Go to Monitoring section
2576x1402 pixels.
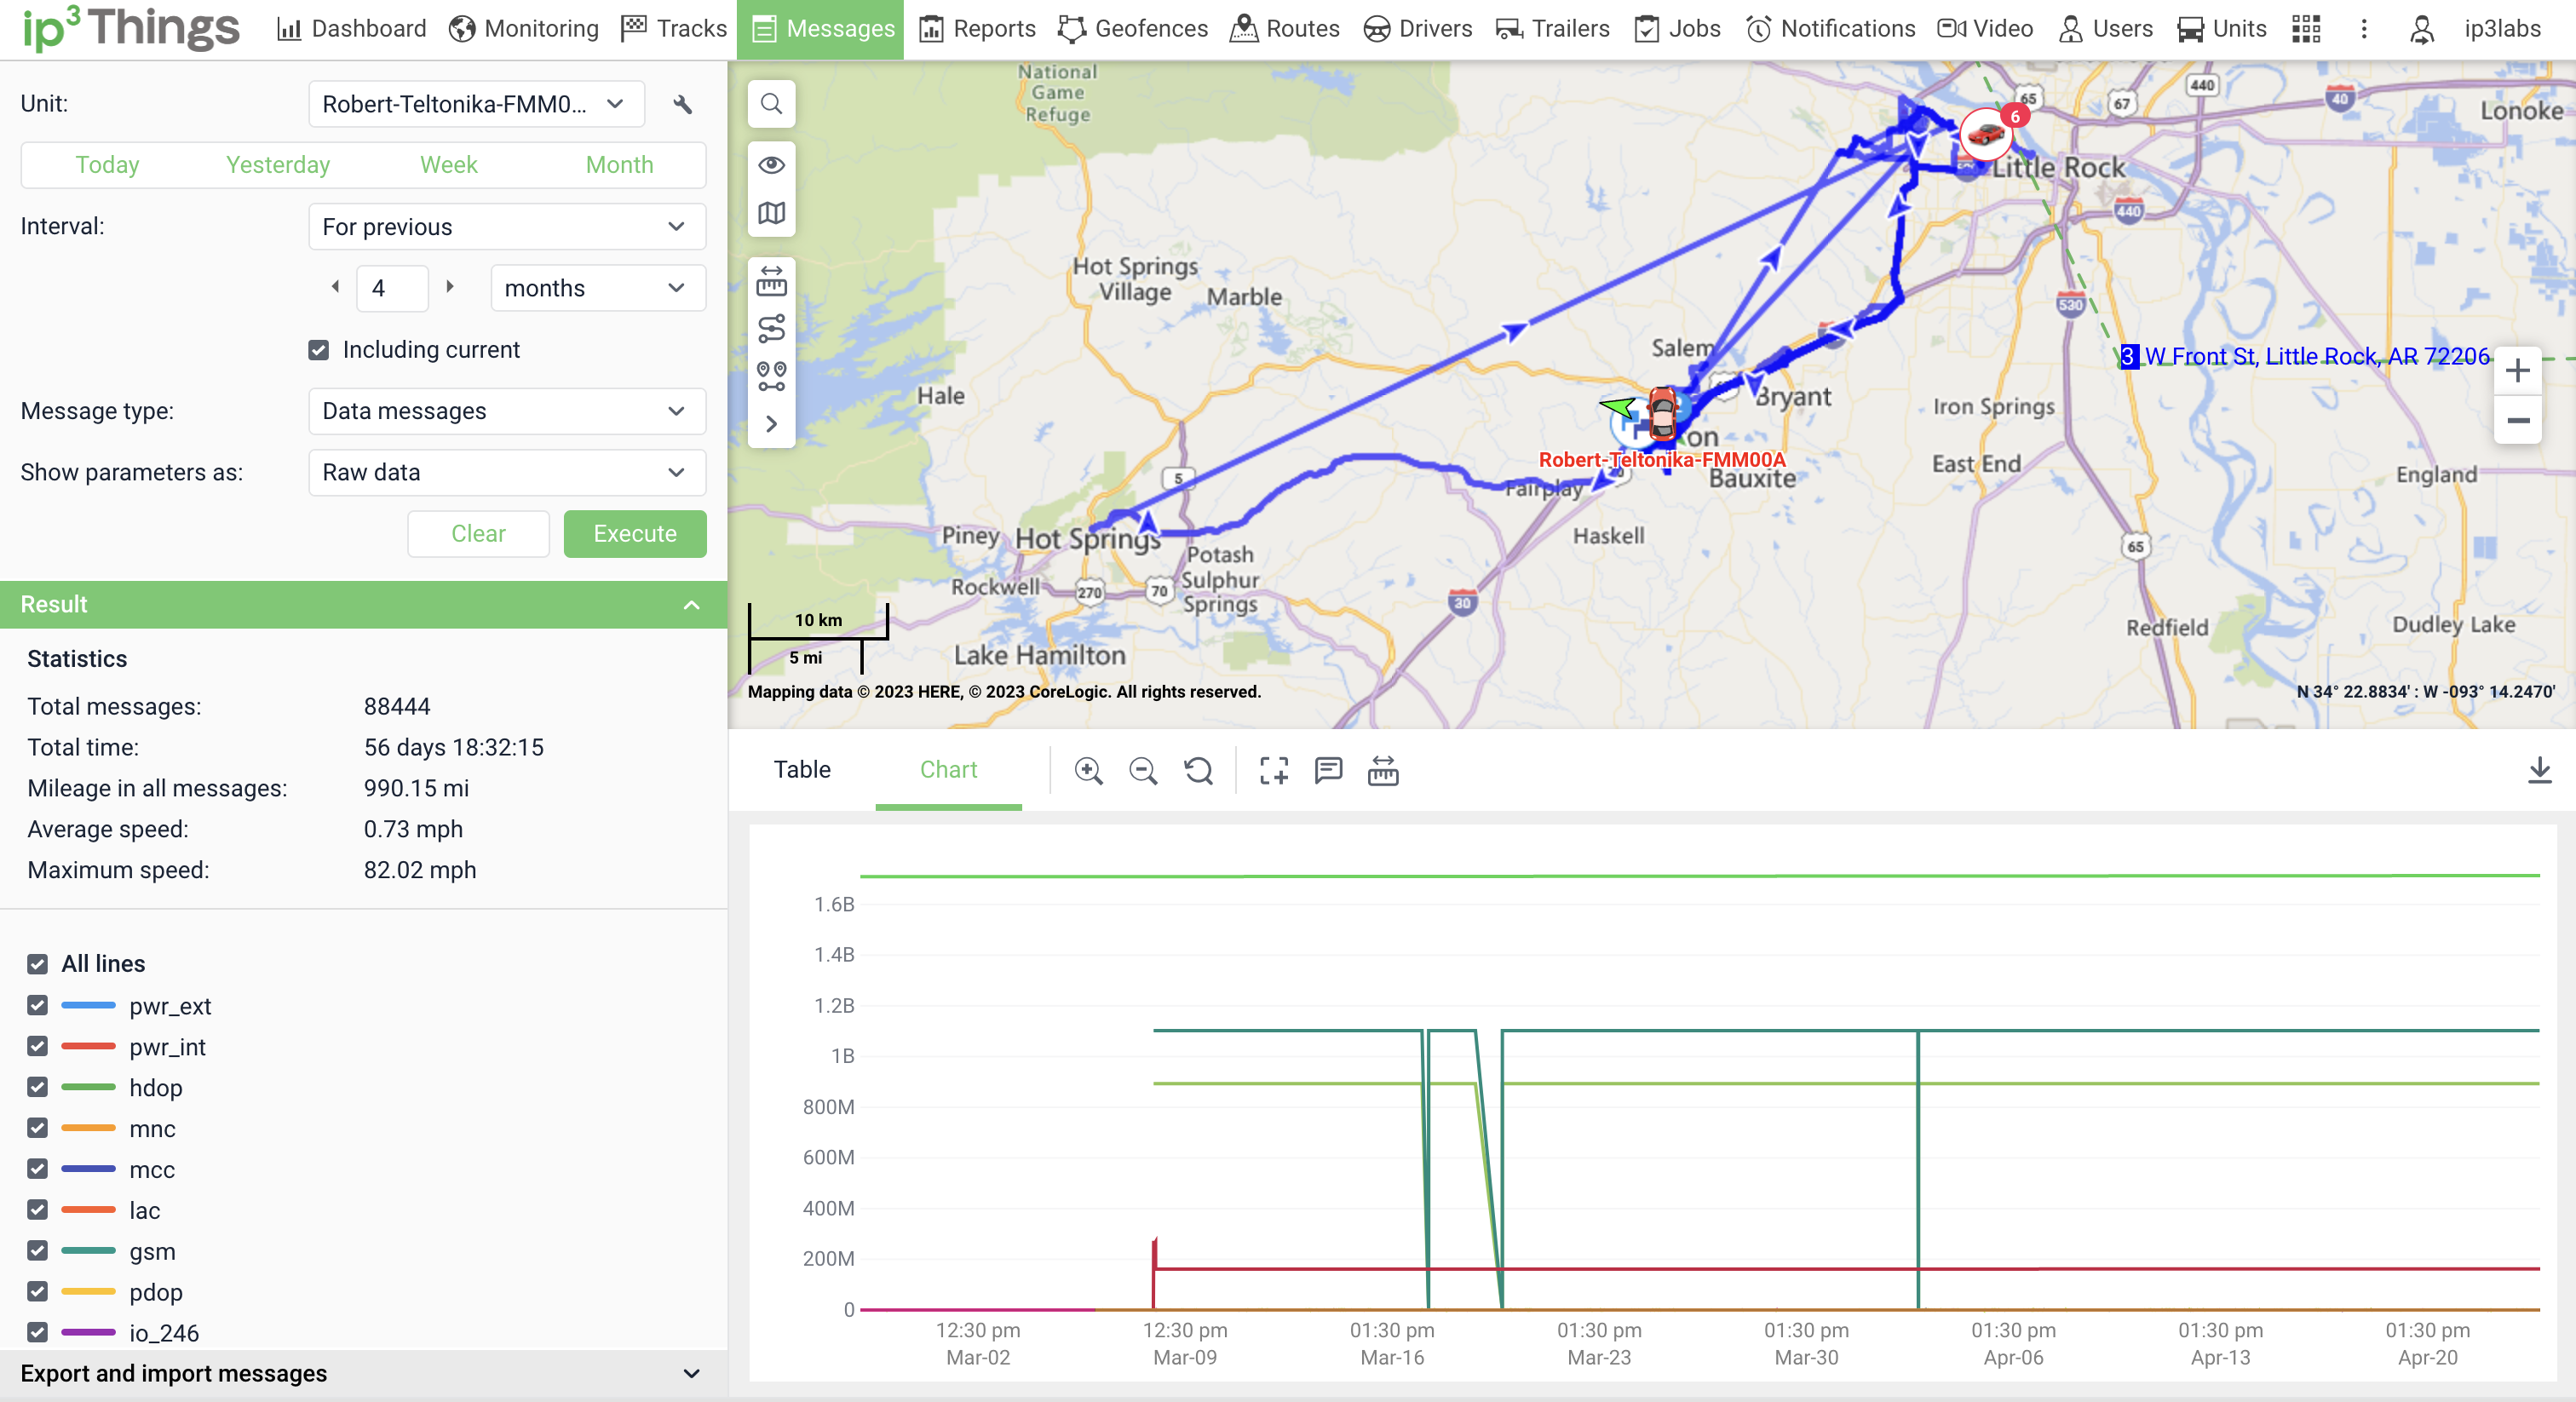(x=523, y=29)
